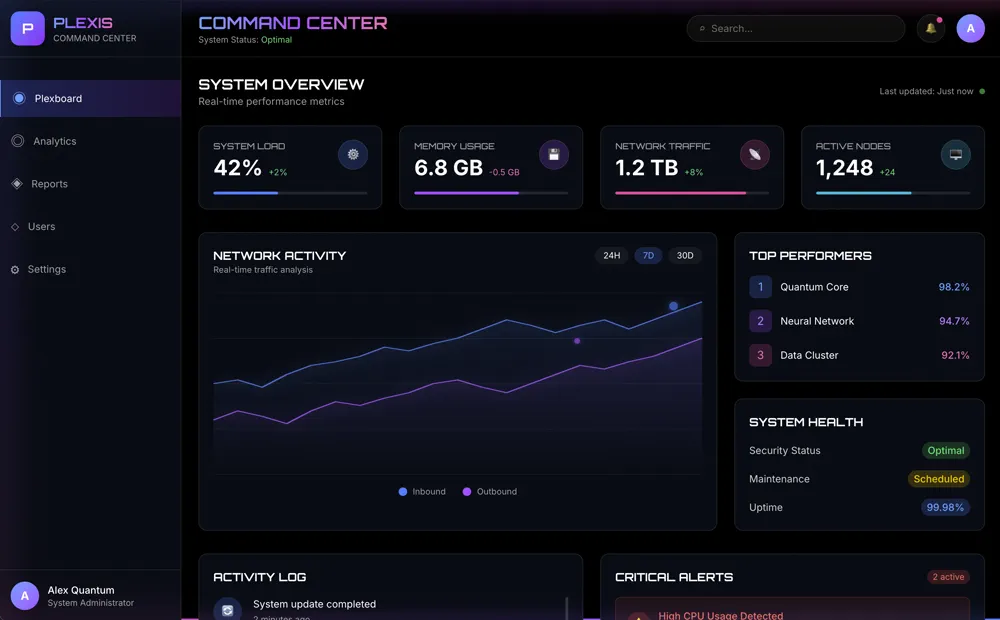The width and height of the screenshot is (1000, 620).
Task: Click the notification bell icon
Action: 931,29
